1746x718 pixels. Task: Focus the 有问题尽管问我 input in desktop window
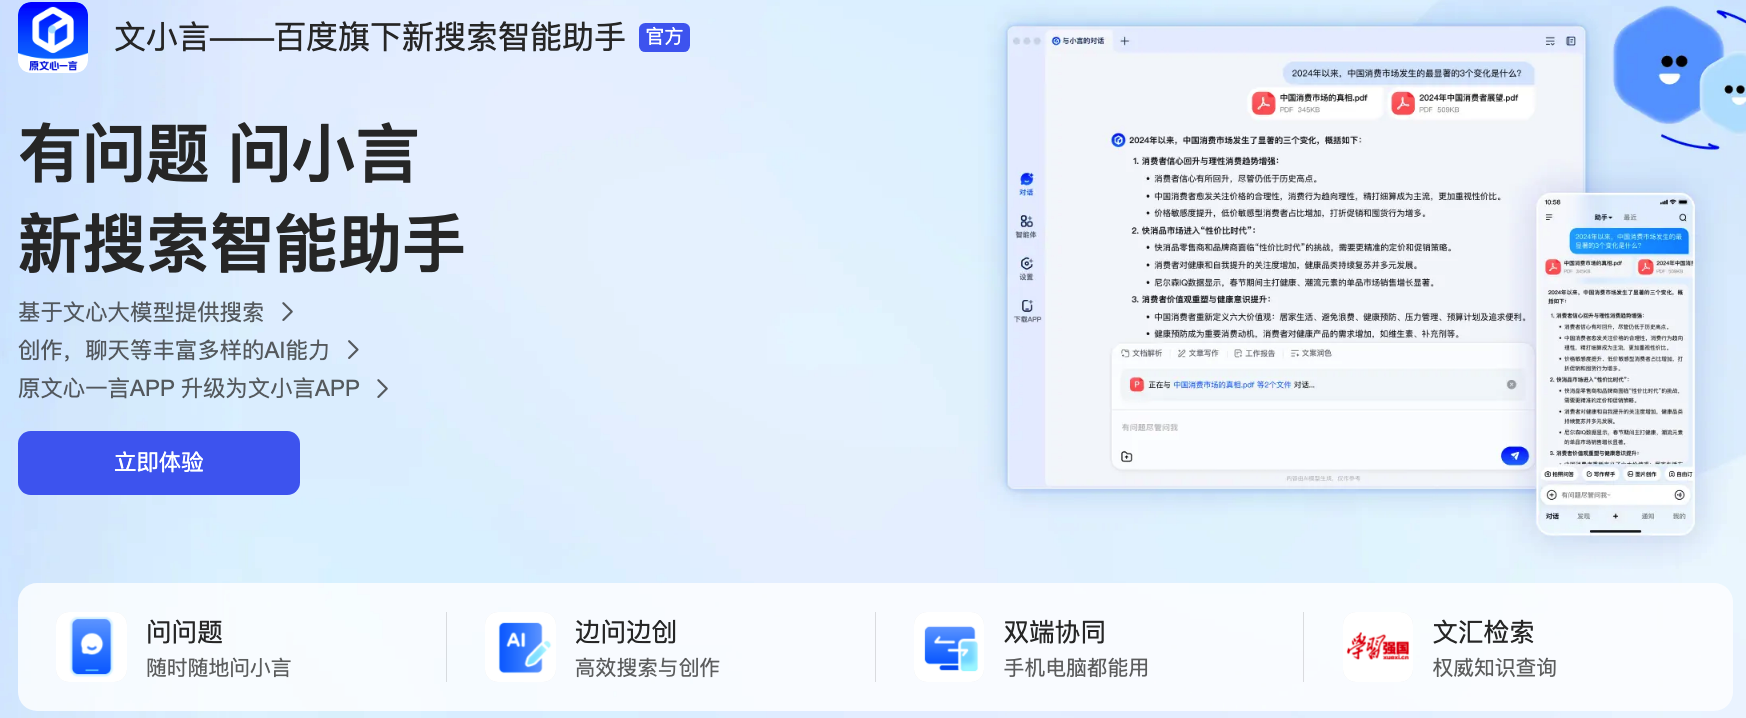pos(1323,427)
